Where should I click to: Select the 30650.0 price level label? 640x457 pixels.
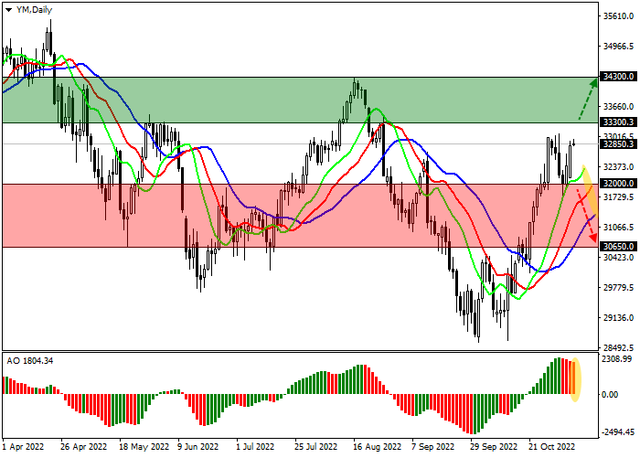click(618, 246)
